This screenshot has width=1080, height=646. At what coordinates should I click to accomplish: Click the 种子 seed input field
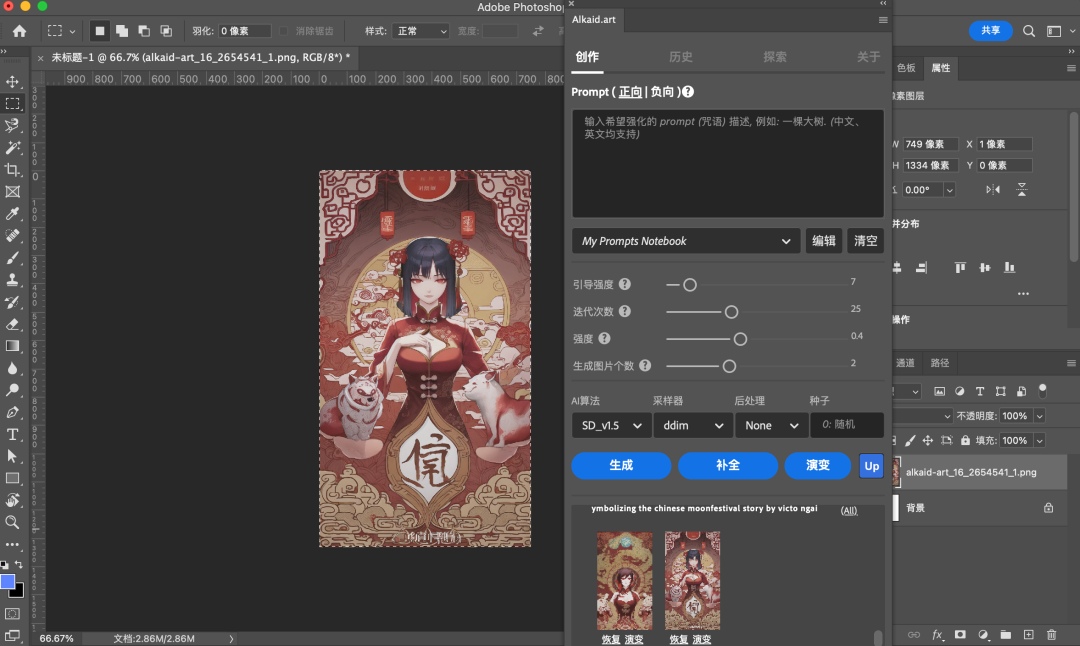847,425
